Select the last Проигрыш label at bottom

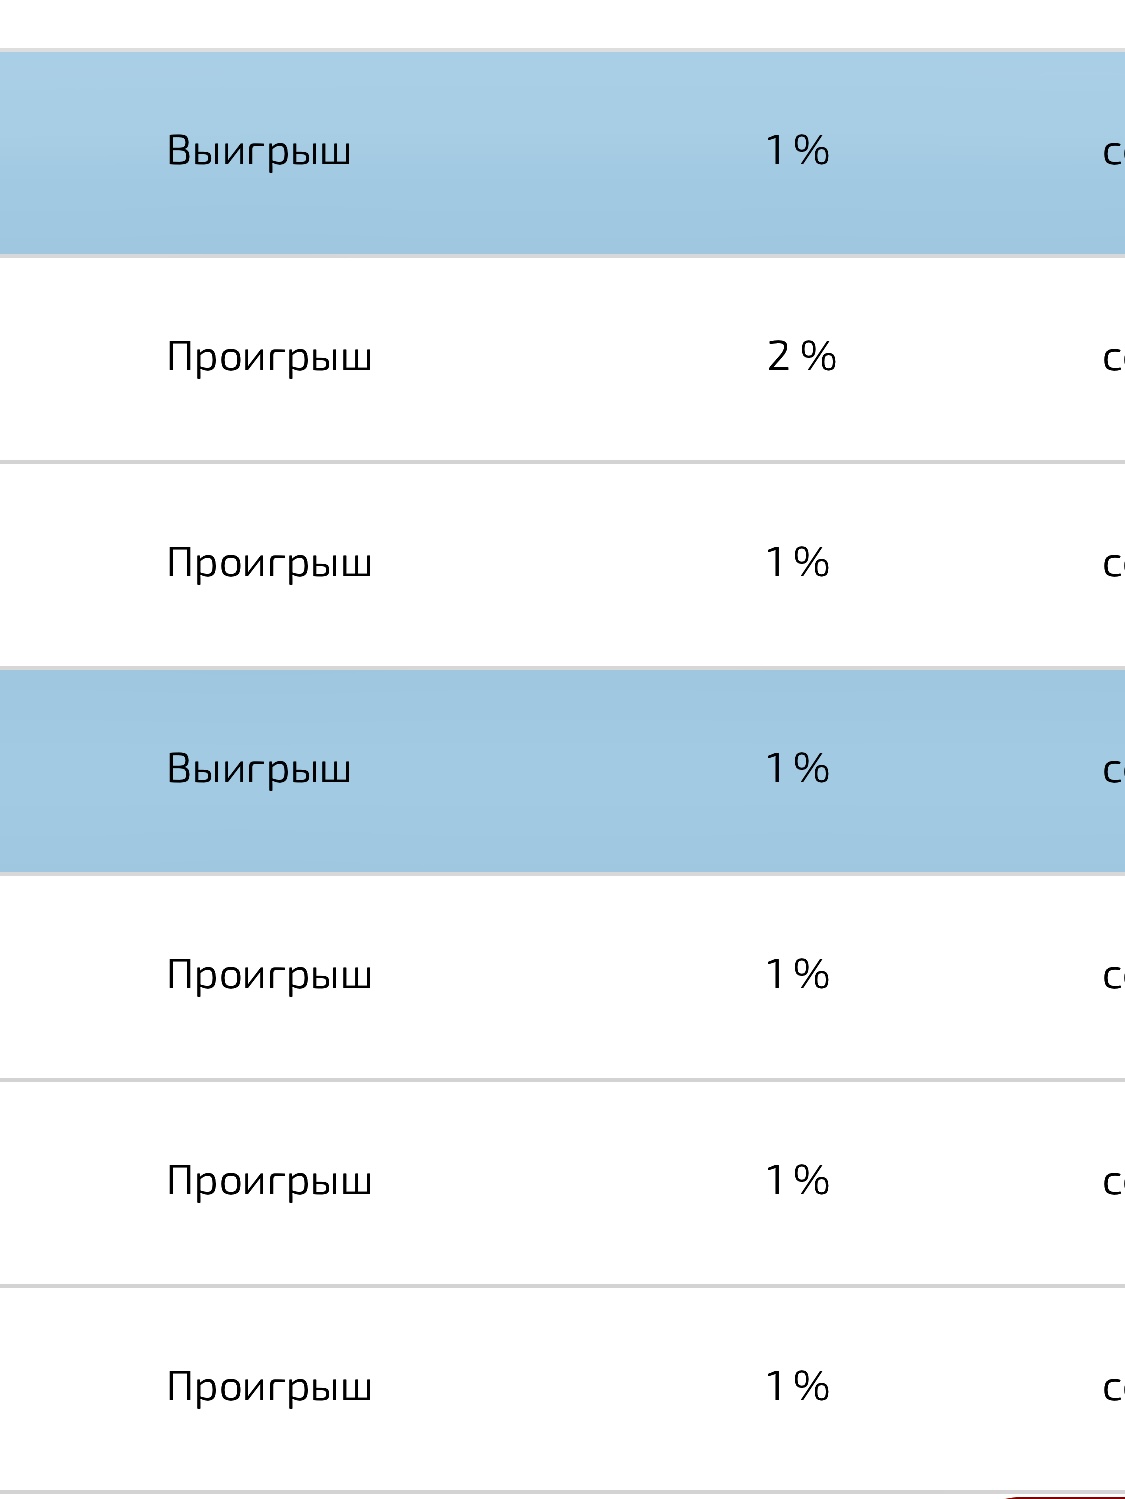pyautogui.click(x=269, y=1388)
